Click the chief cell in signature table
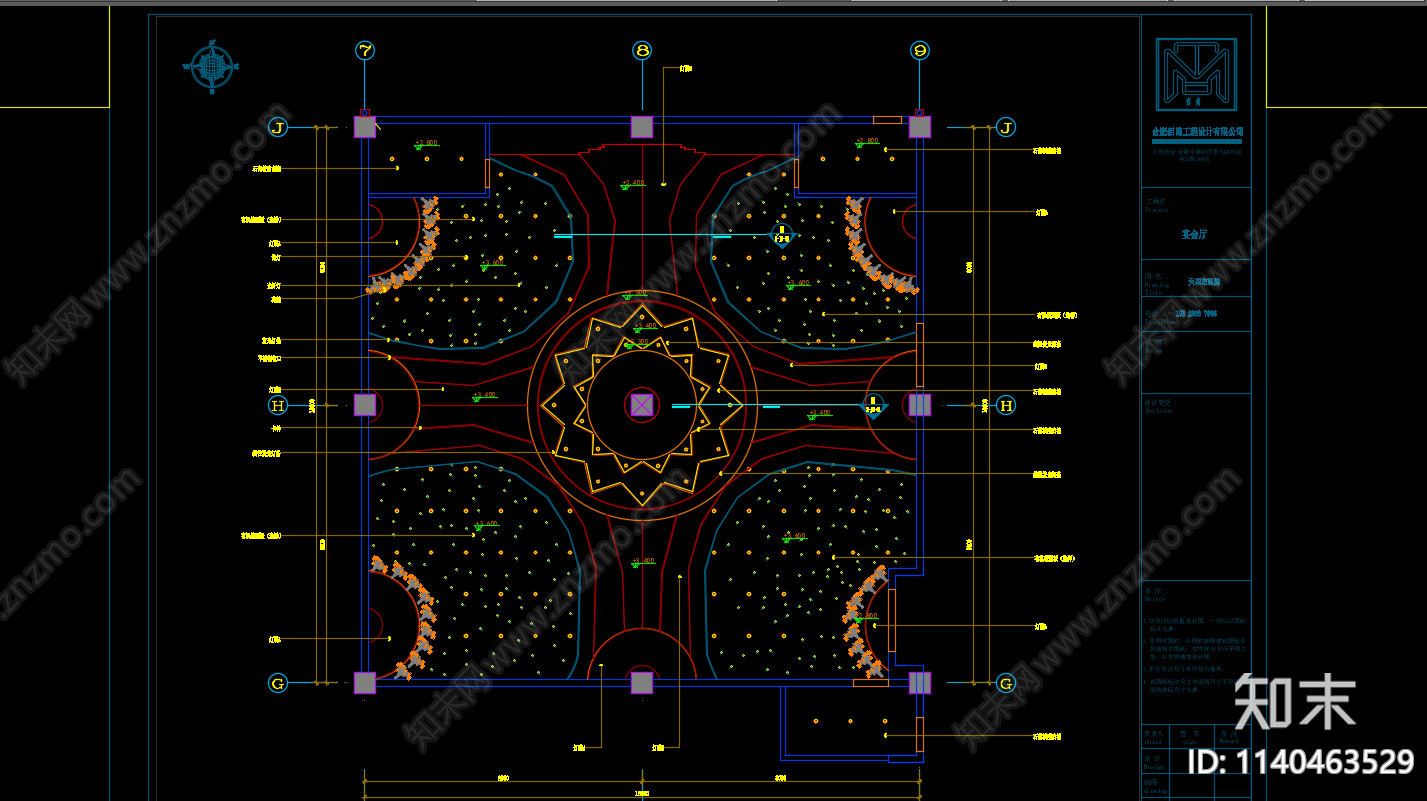This screenshot has width=1427, height=801. click(x=1154, y=737)
